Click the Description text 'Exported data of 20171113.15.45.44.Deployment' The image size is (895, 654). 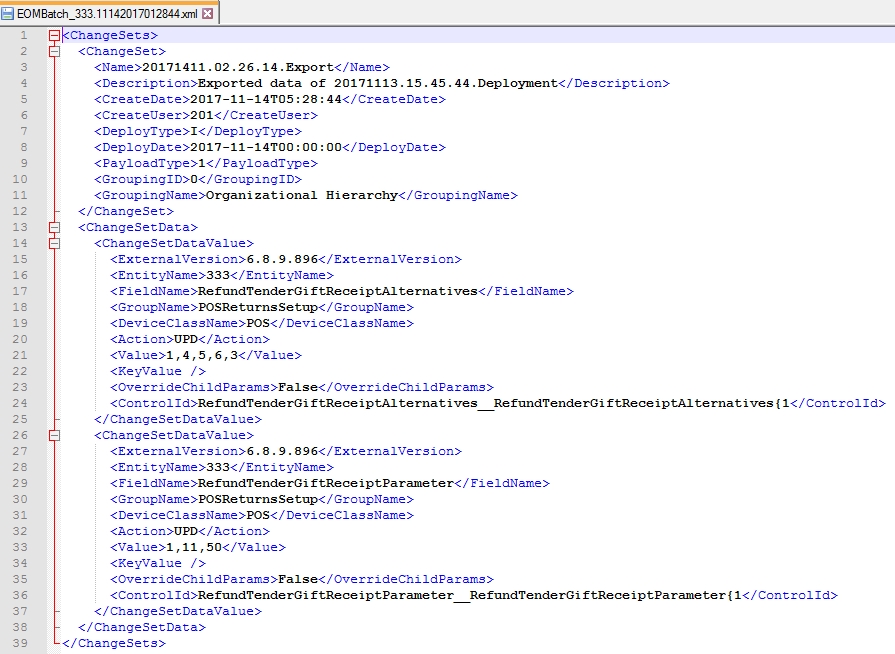[377, 83]
